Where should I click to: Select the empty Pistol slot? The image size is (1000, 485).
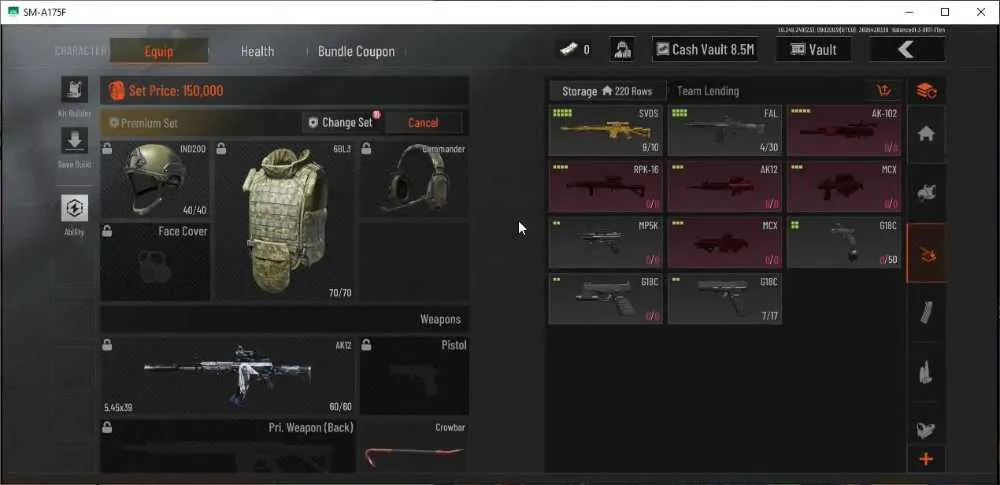pos(415,377)
